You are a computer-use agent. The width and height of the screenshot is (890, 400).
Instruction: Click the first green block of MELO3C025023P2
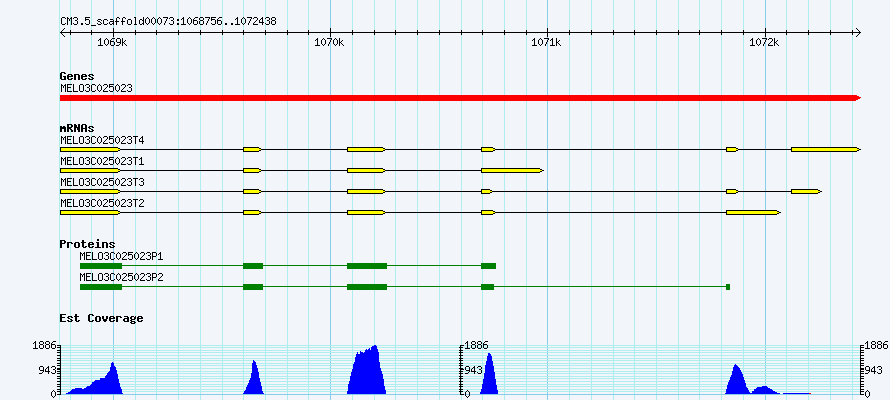pos(101,287)
